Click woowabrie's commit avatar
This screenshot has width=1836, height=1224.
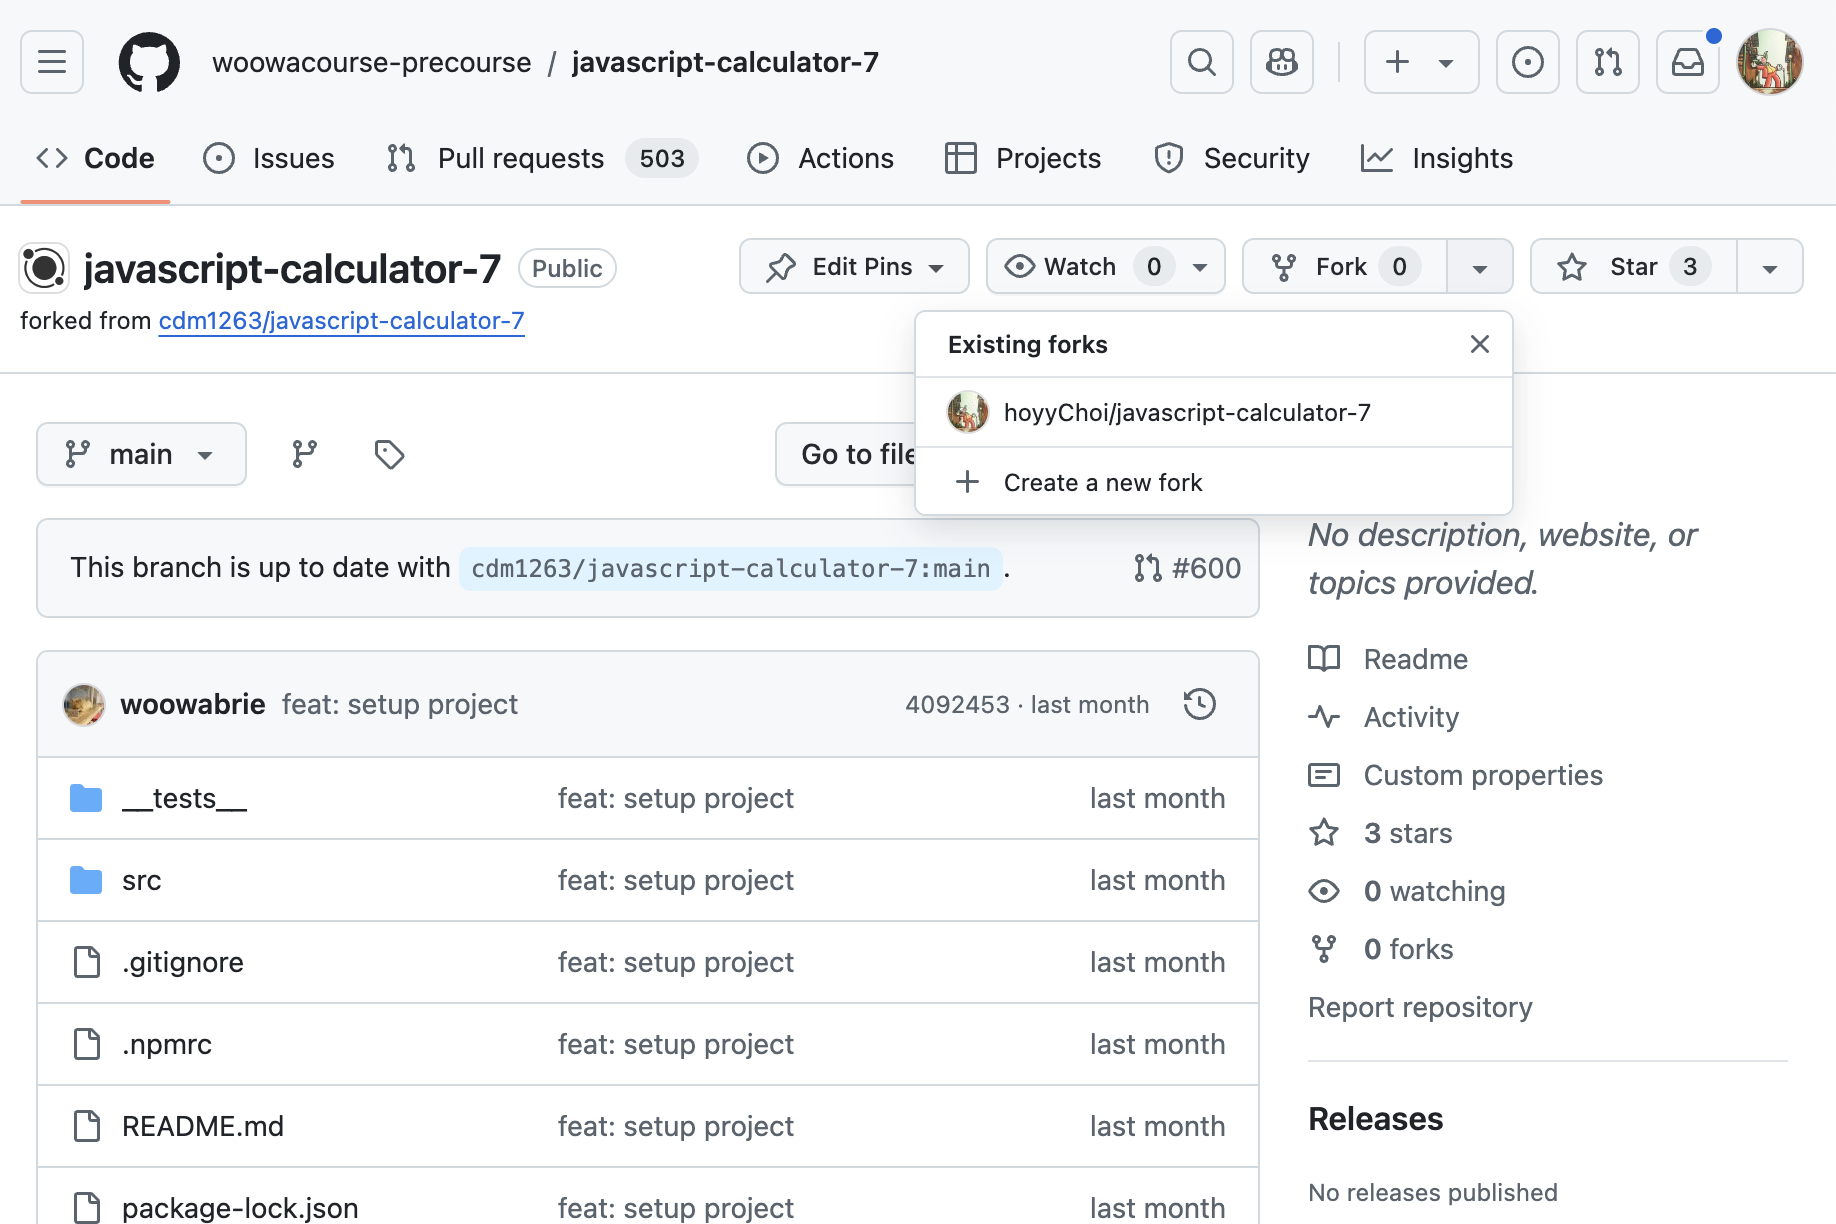tap(84, 704)
